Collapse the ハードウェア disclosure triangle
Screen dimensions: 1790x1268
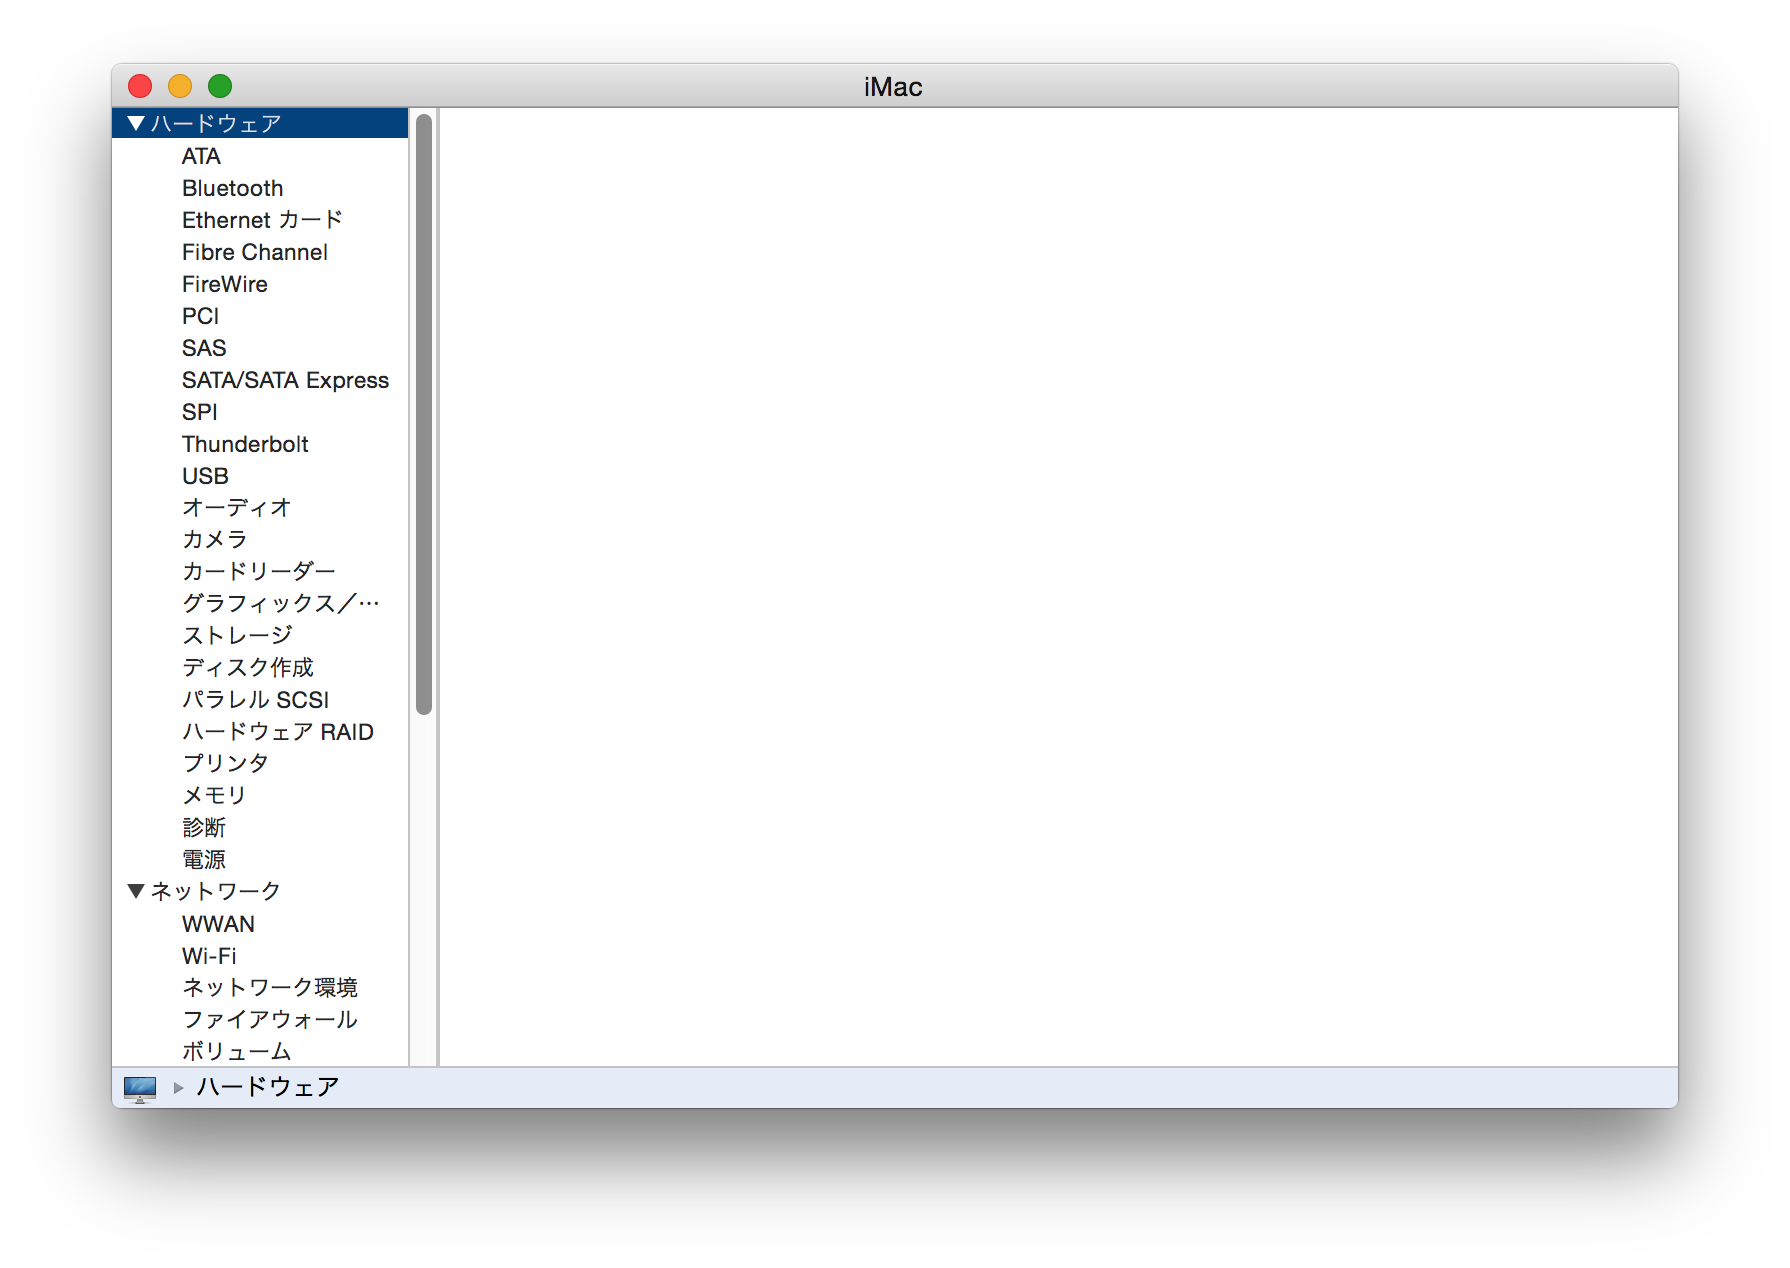point(137,123)
